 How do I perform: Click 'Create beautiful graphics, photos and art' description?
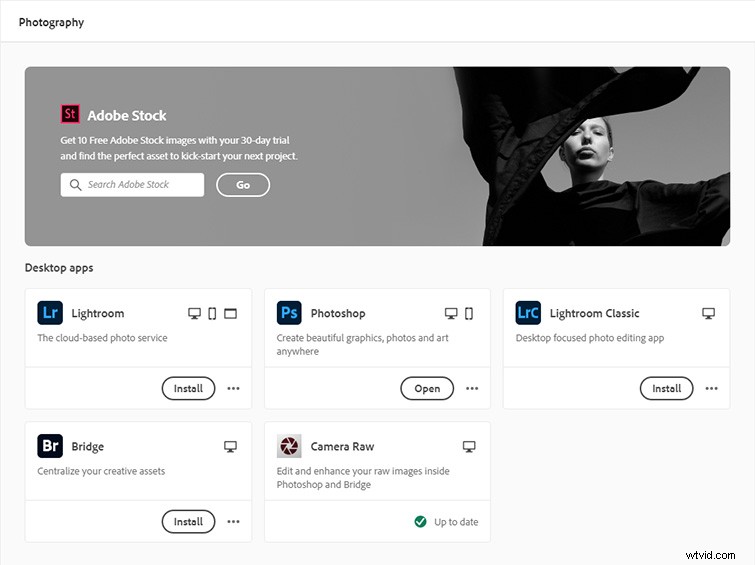coord(363,344)
